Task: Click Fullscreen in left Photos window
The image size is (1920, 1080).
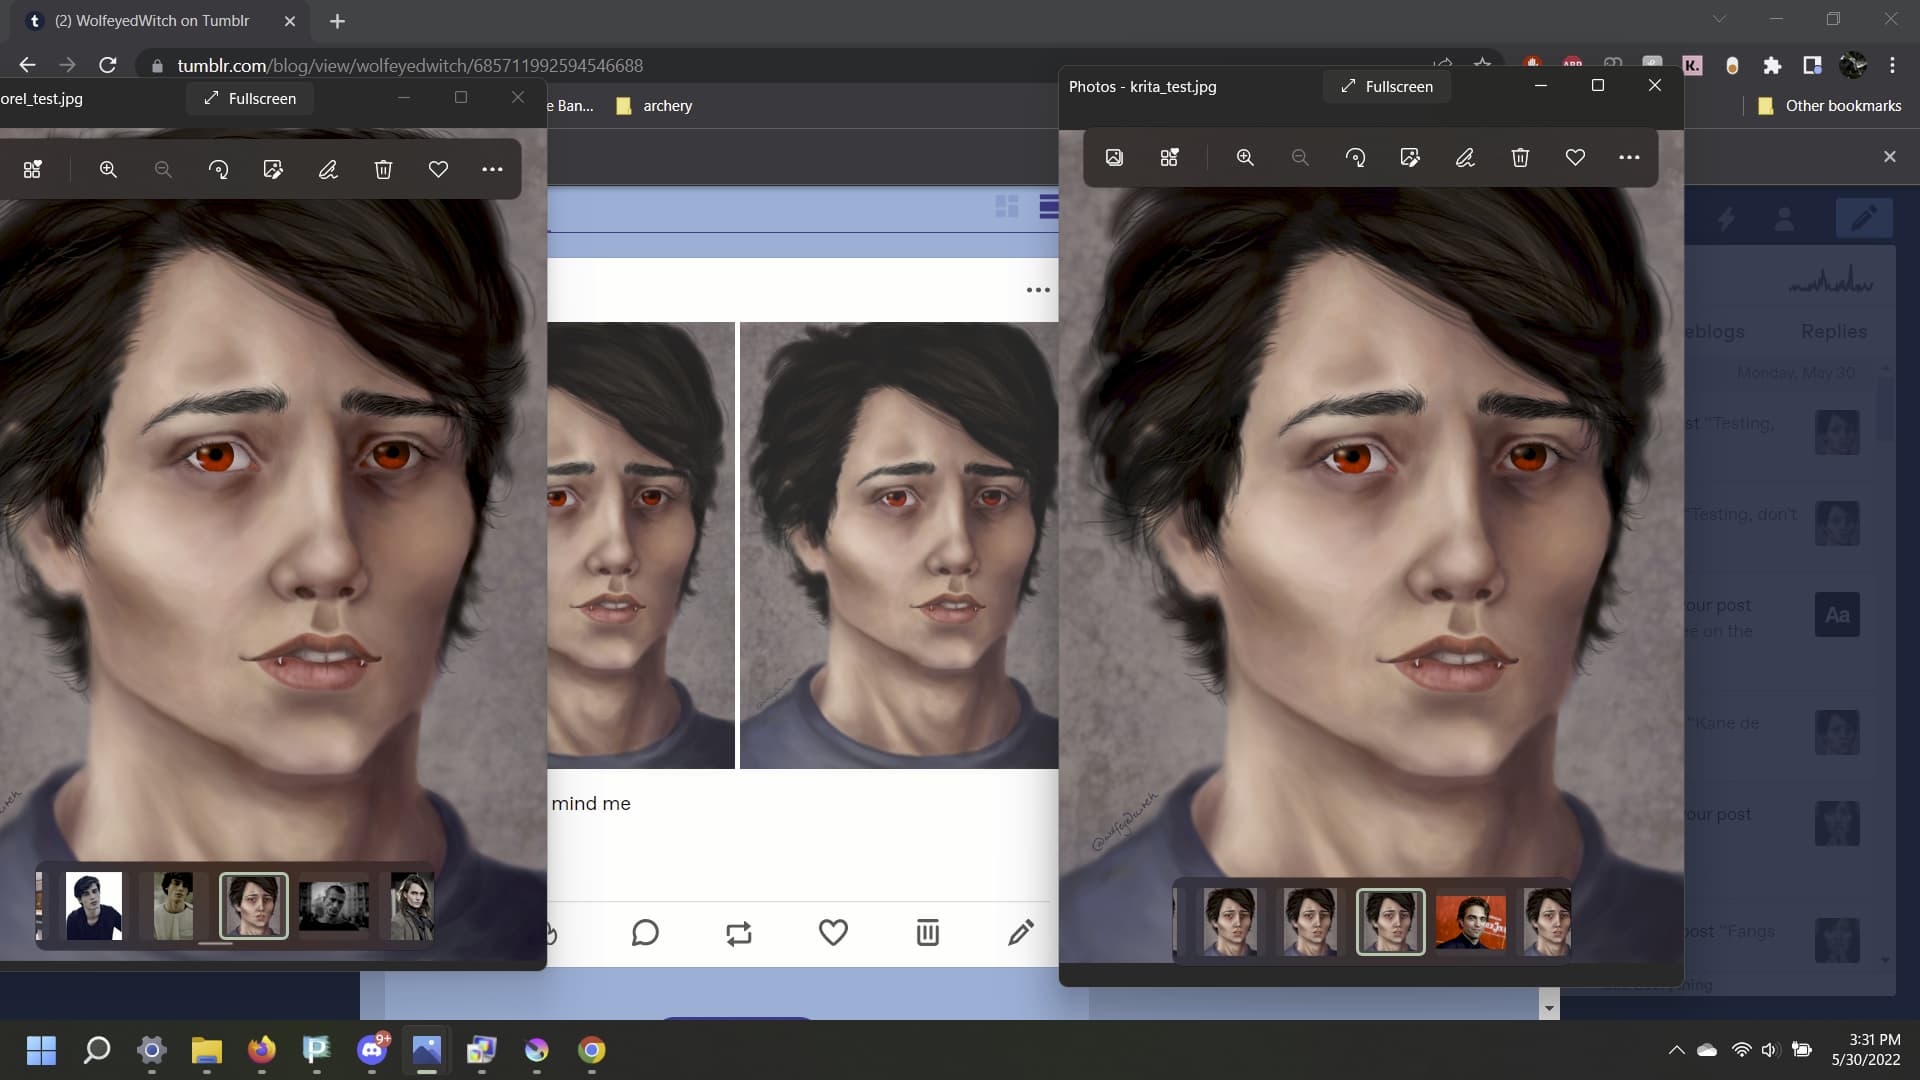Action: 250,99
